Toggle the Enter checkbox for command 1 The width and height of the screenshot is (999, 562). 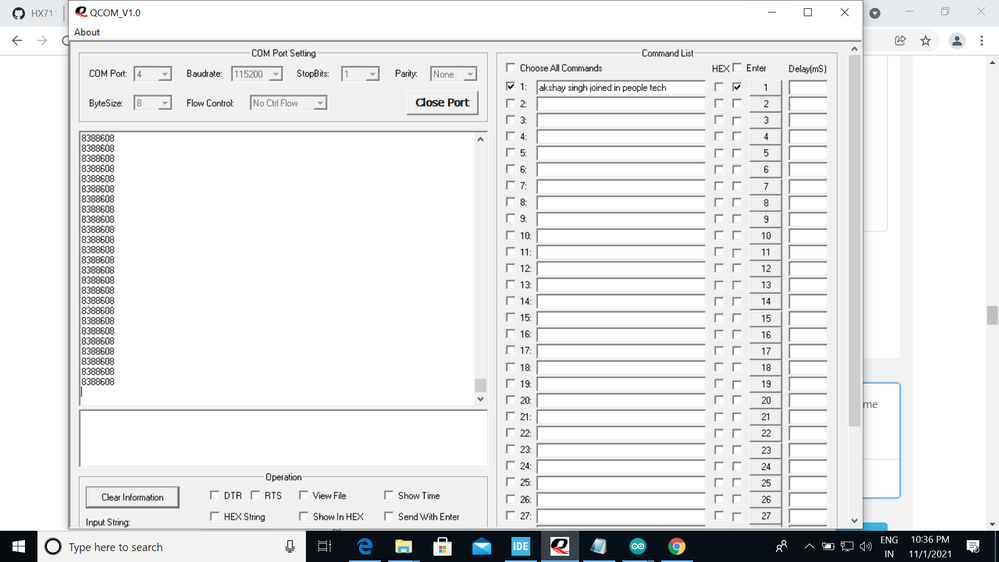coord(737,87)
